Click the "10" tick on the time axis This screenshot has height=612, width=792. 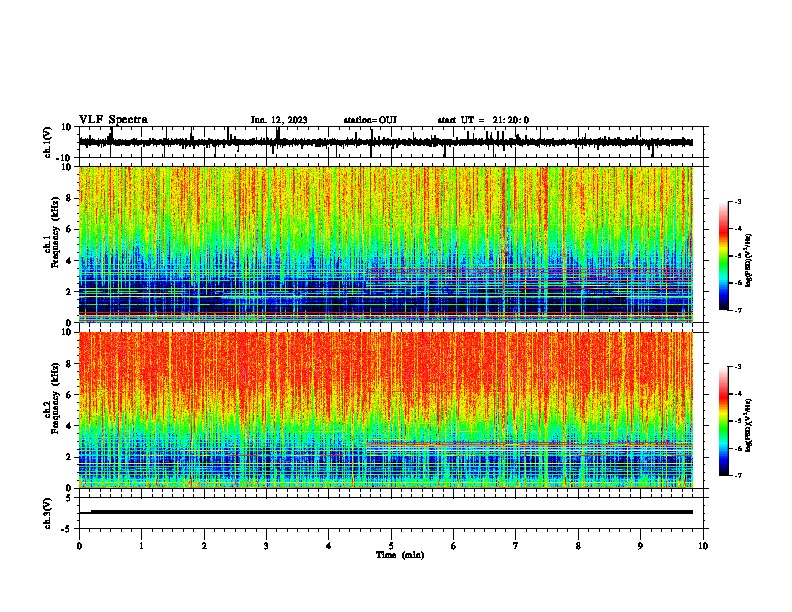pyautogui.click(x=703, y=546)
